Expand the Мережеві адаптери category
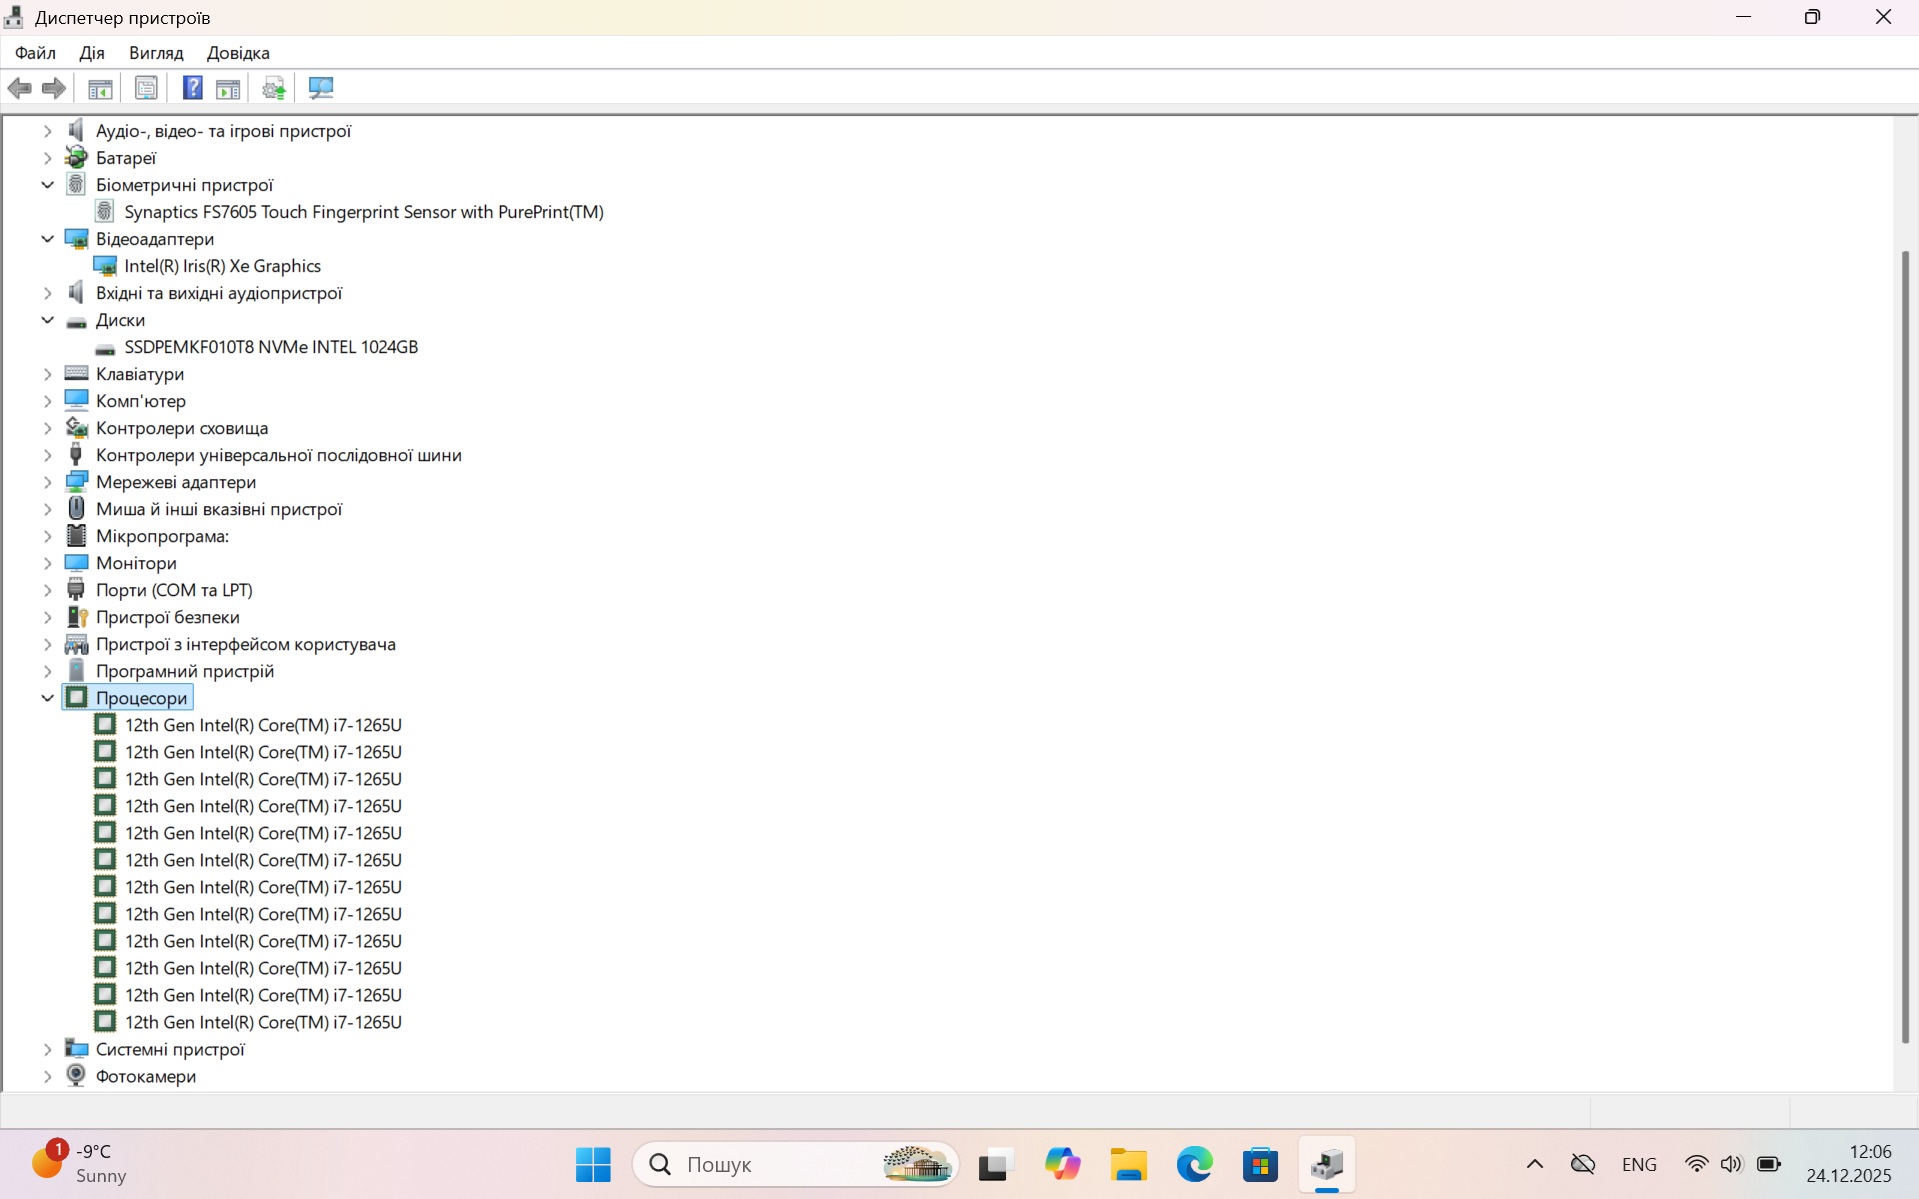The image size is (1919, 1199). point(47,482)
